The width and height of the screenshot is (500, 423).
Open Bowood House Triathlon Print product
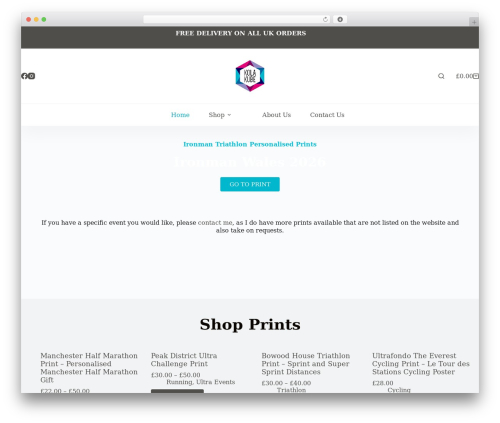pyautogui.click(x=306, y=364)
